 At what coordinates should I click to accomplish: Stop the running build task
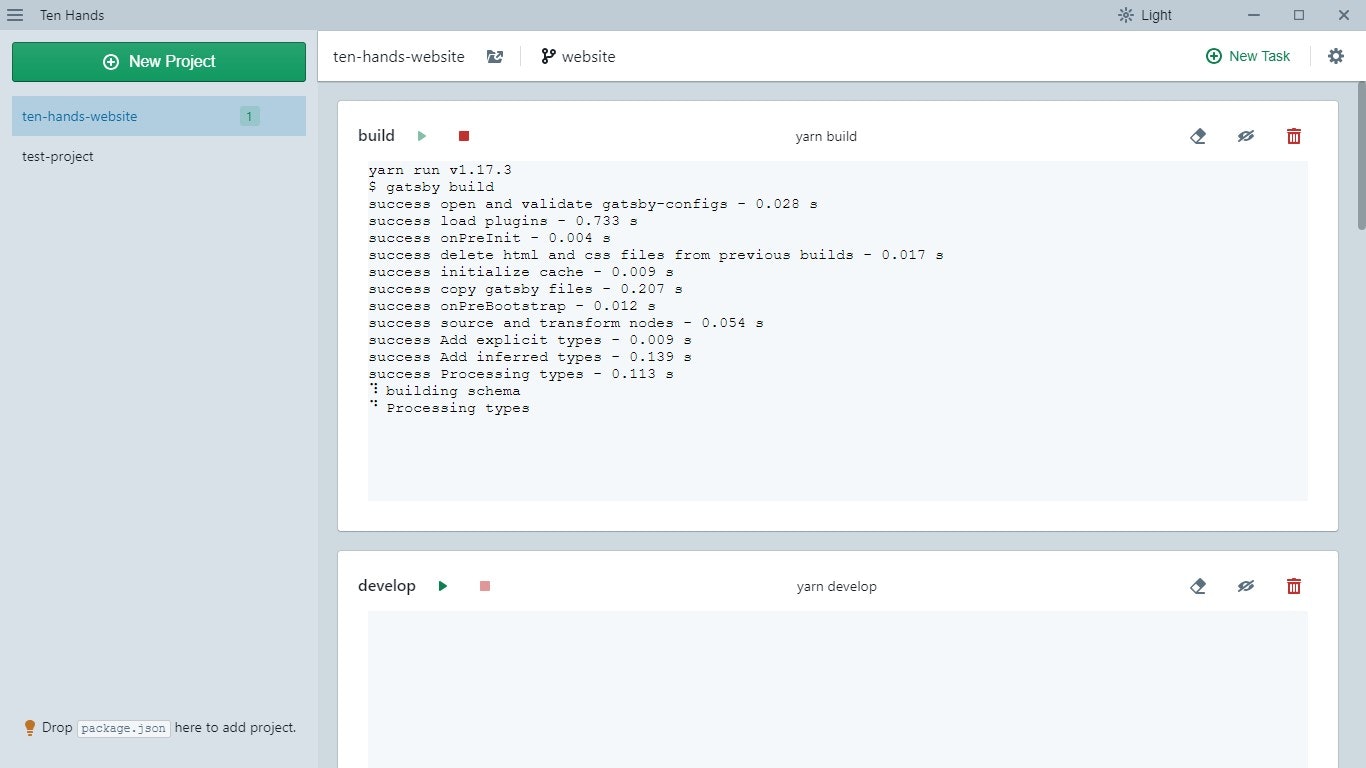(x=464, y=136)
